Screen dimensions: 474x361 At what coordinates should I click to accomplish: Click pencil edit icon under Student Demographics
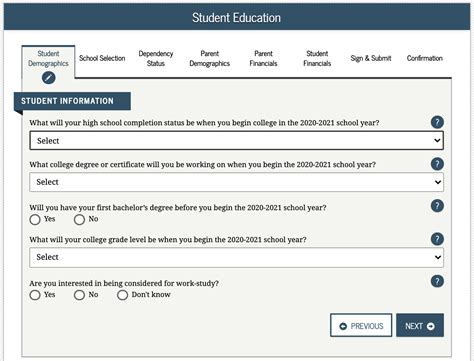tap(49, 78)
